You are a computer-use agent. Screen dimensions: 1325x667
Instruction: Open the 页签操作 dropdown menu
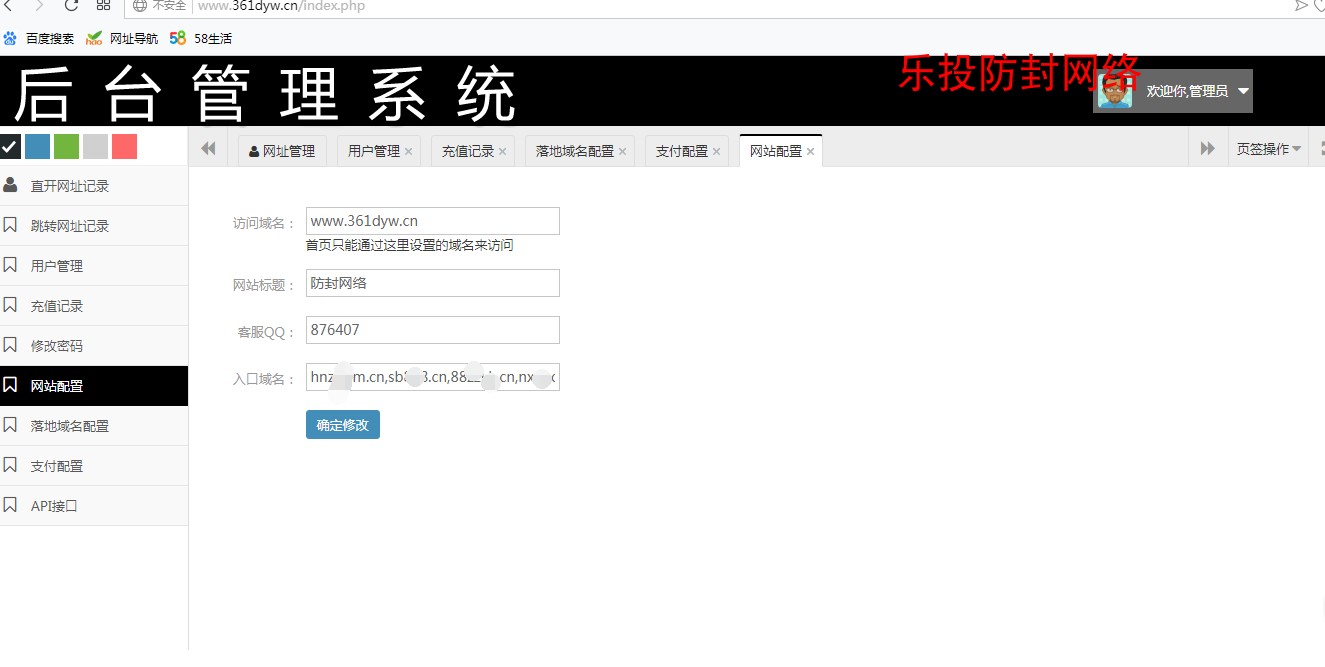(x=1268, y=149)
